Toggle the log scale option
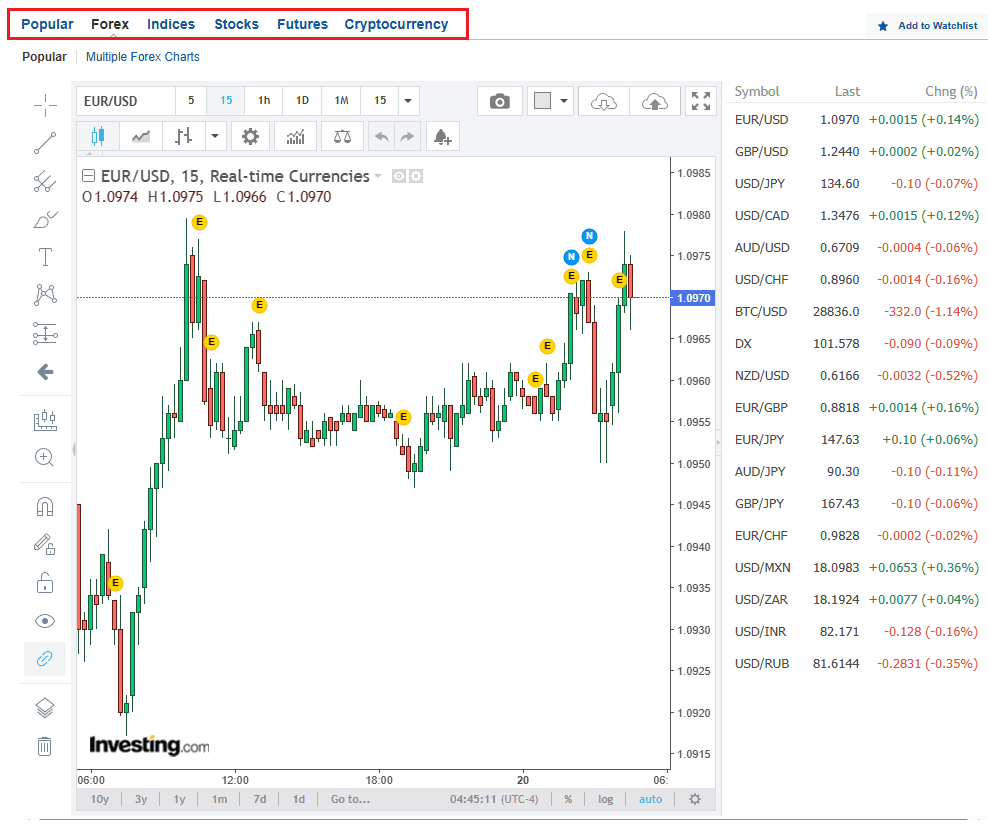This screenshot has width=988, height=824. (x=605, y=799)
